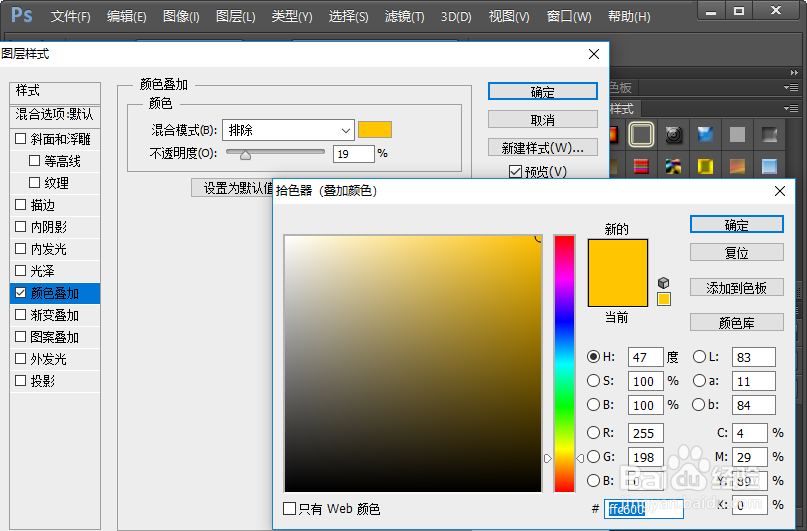Apply the dark beveled gray style preset
The width and height of the screenshot is (807, 531).
click(769, 135)
